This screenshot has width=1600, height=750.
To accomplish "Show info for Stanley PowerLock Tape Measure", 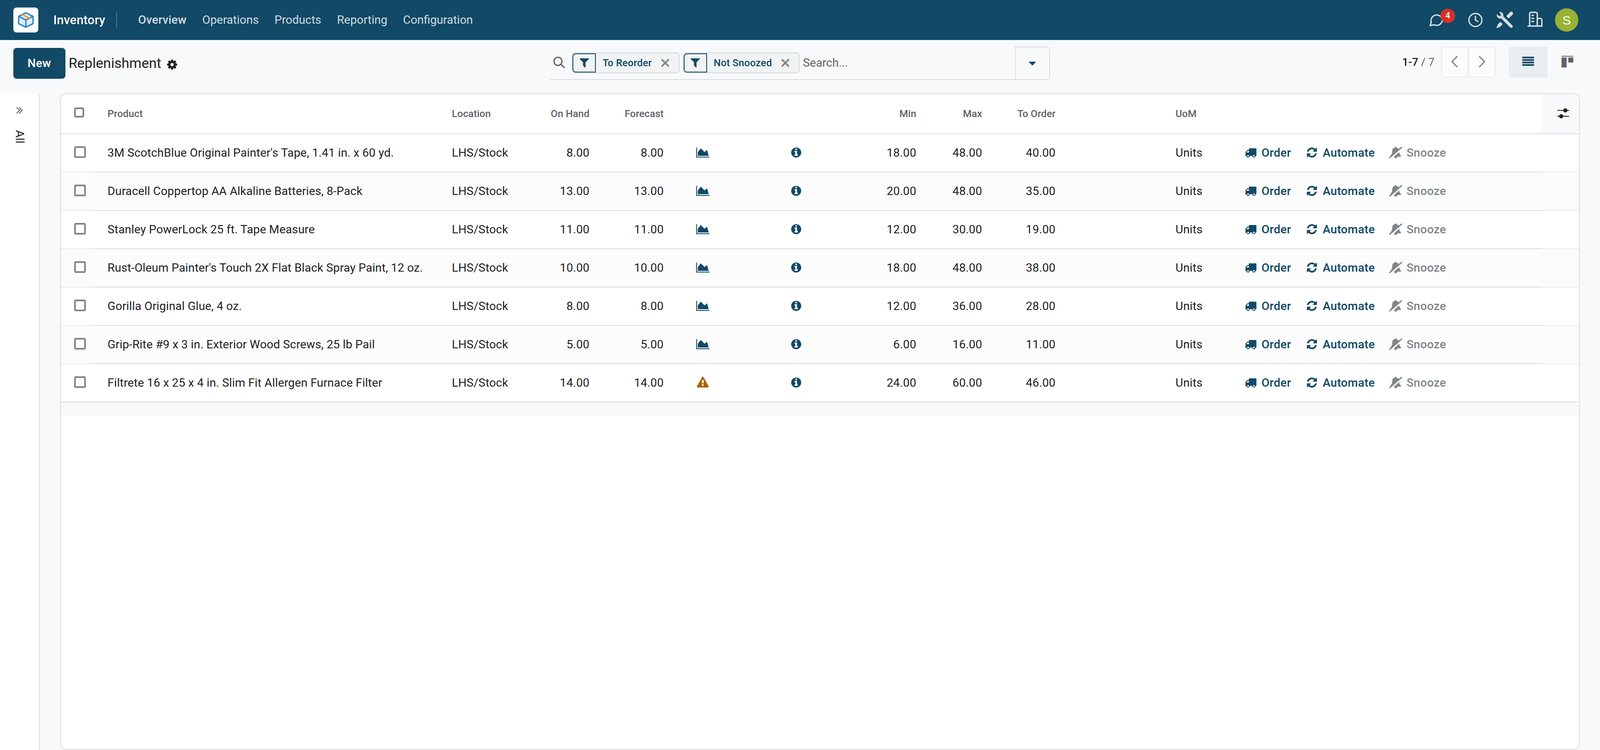I will point(796,230).
